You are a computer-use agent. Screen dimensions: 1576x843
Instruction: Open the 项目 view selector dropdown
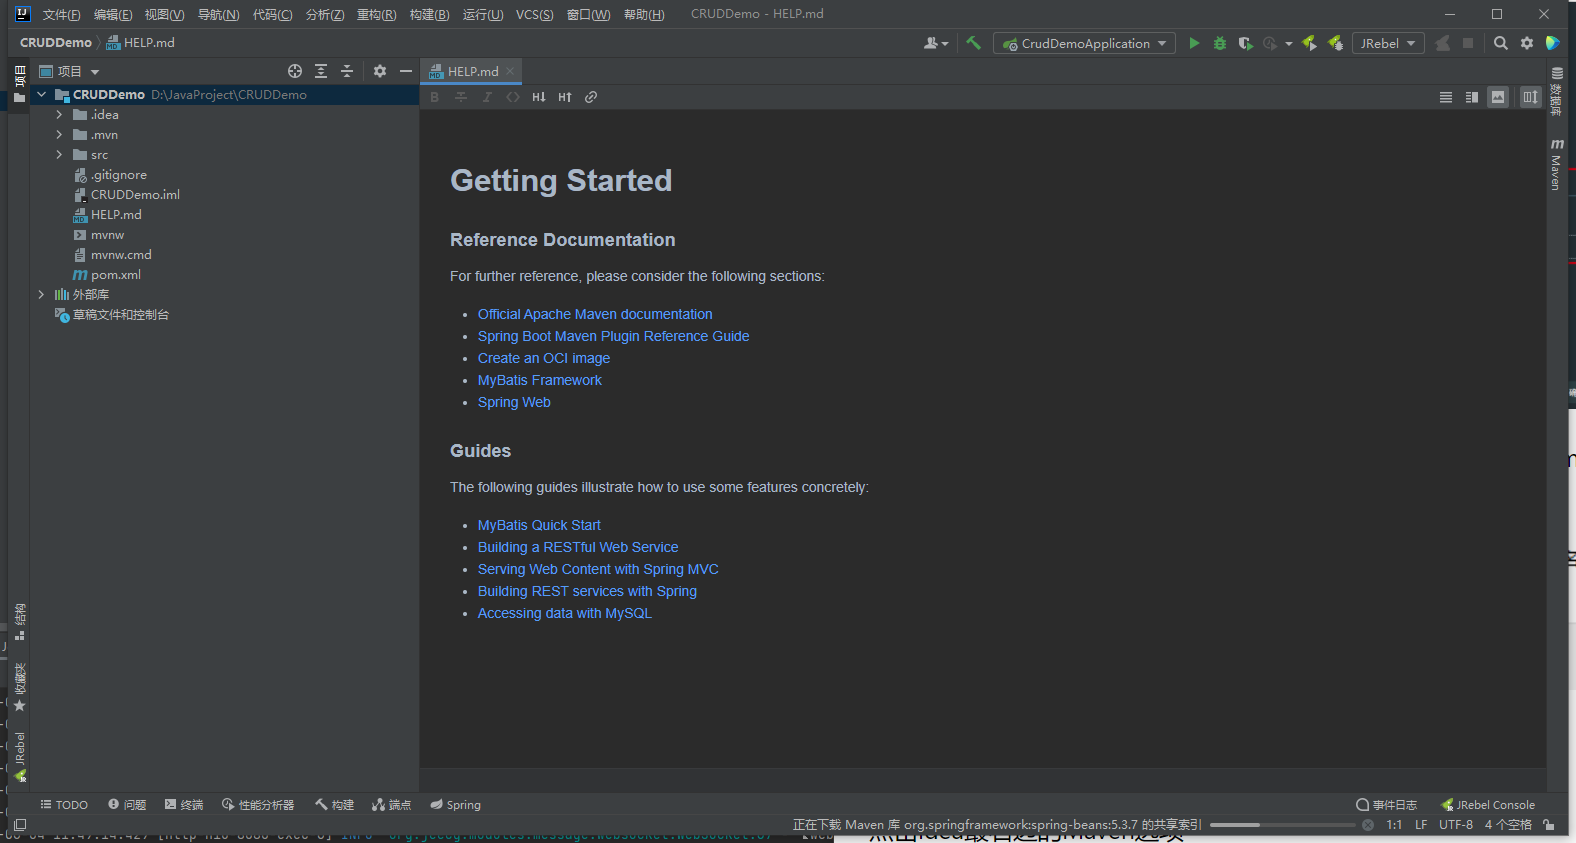coord(69,71)
